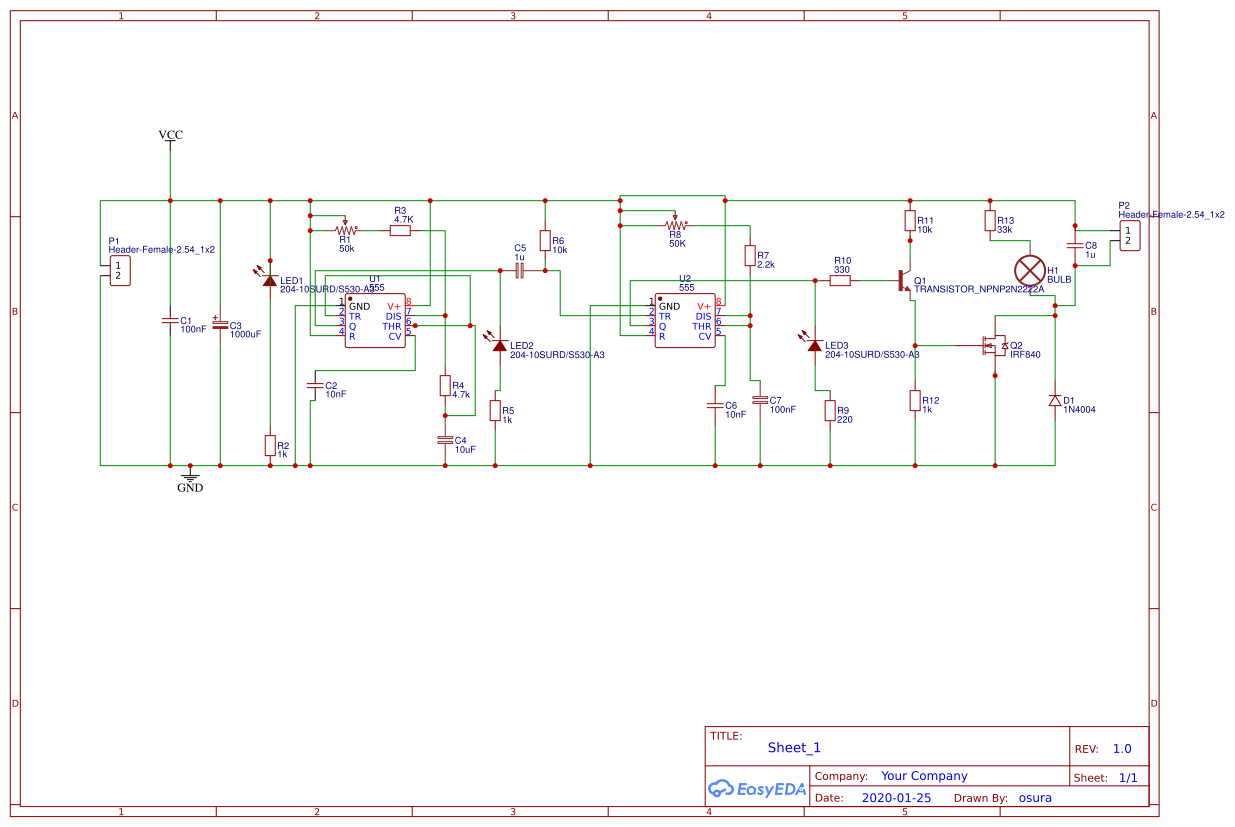1235x827 pixels.
Task: Select the C7 100nF capacitor symbol
Action: (760, 400)
